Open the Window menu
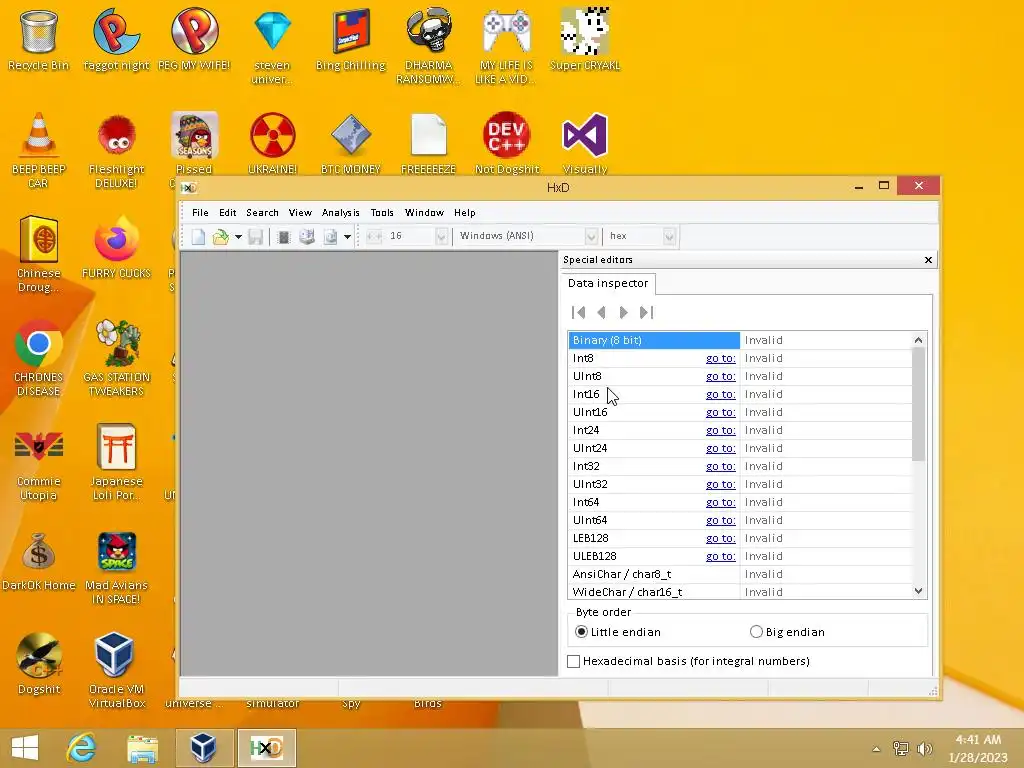 pyautogui.click(x=424, y=213)
